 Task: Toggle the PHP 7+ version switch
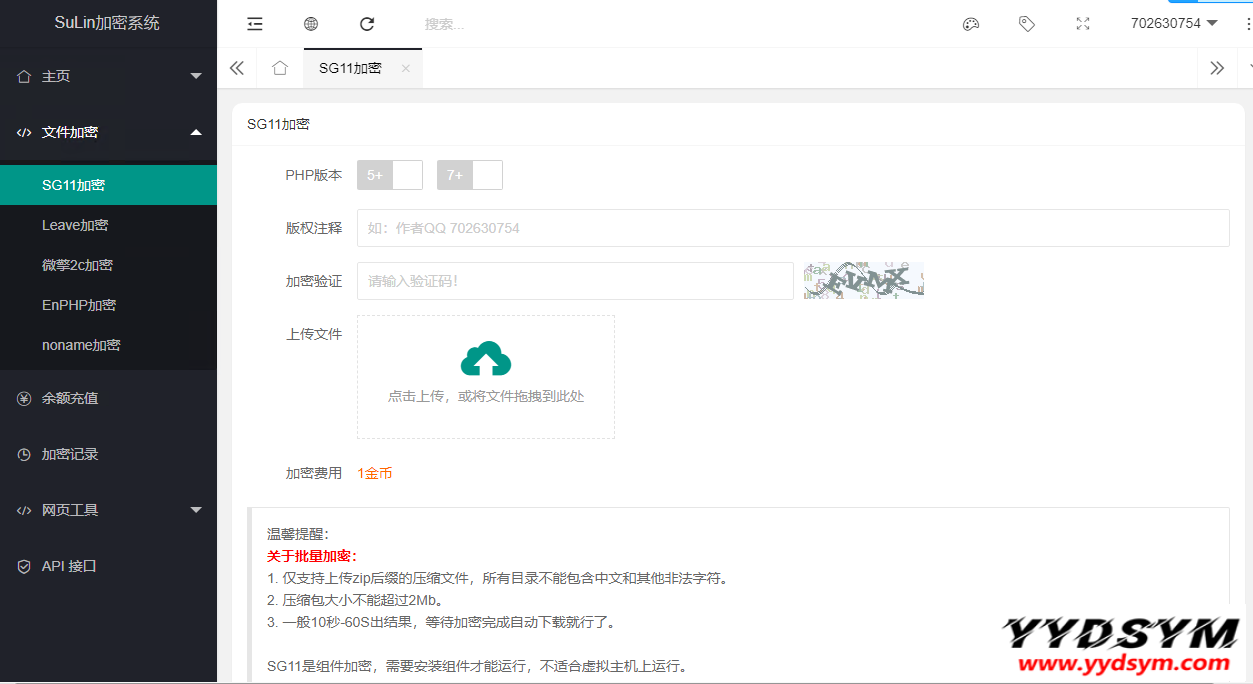[470, 175]
